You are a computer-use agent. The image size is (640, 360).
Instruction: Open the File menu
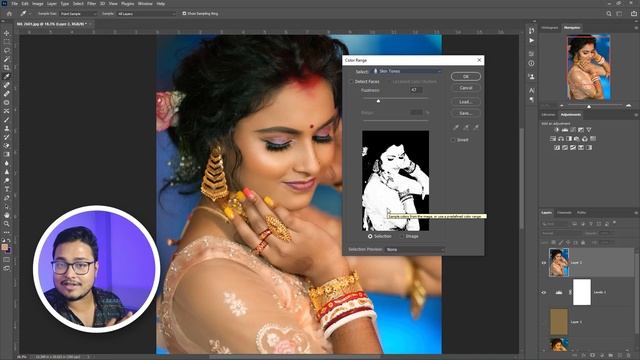click(15, 4)
